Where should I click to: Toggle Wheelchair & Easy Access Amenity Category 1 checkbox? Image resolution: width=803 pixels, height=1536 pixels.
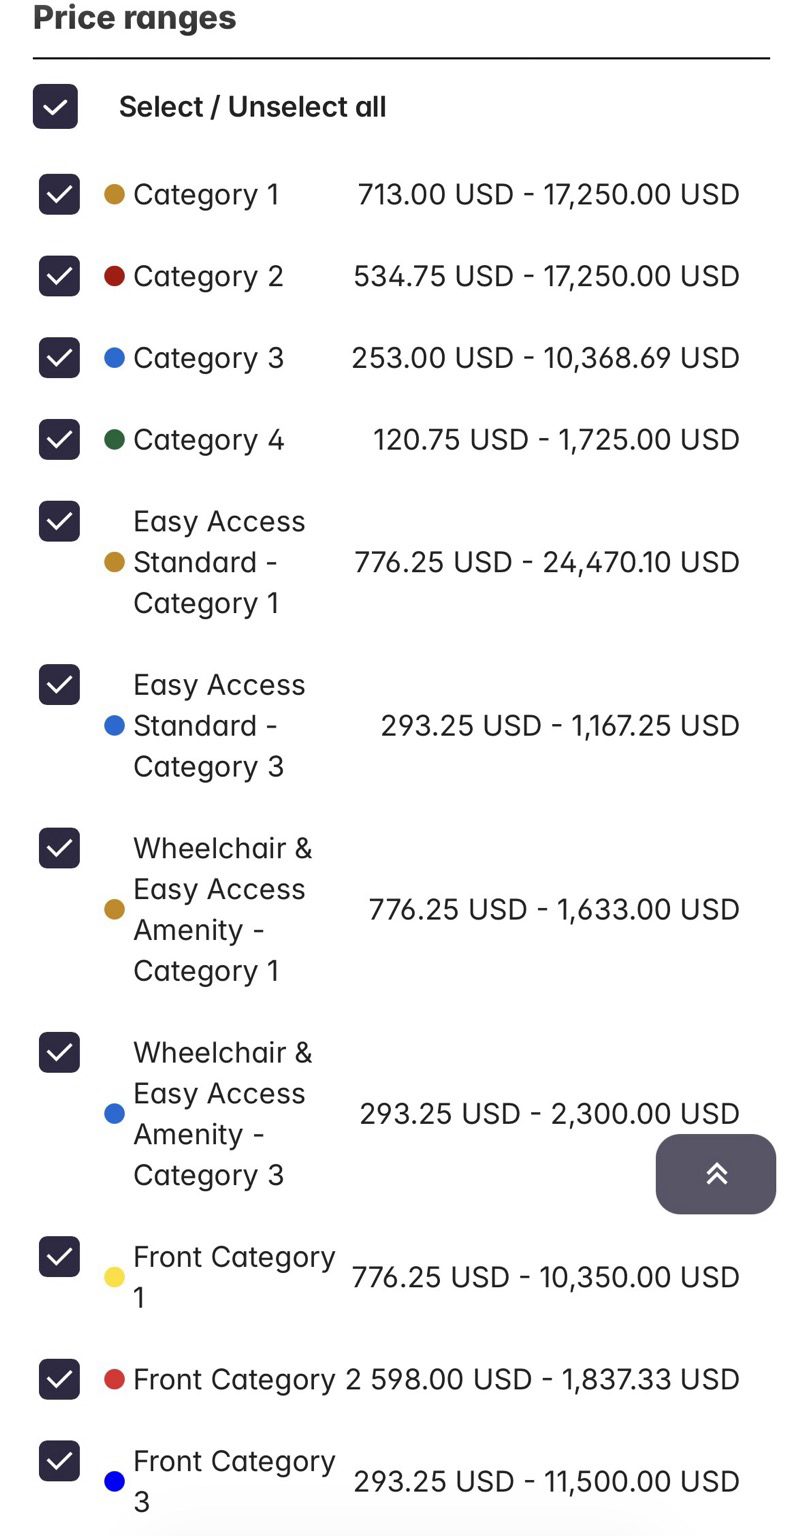(x=59, y=848)
